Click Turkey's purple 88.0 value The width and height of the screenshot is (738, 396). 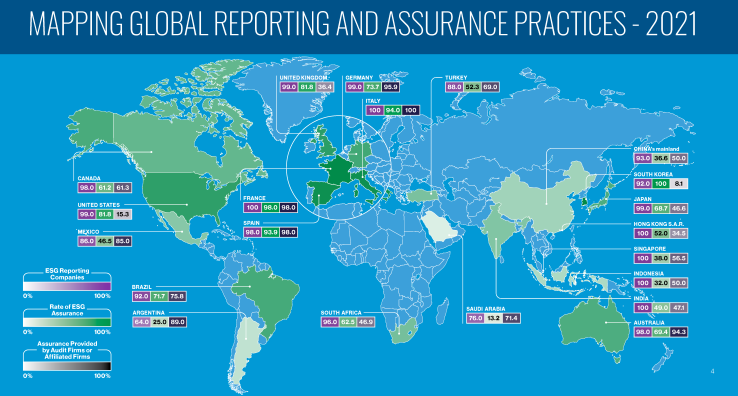click(454, 87)
